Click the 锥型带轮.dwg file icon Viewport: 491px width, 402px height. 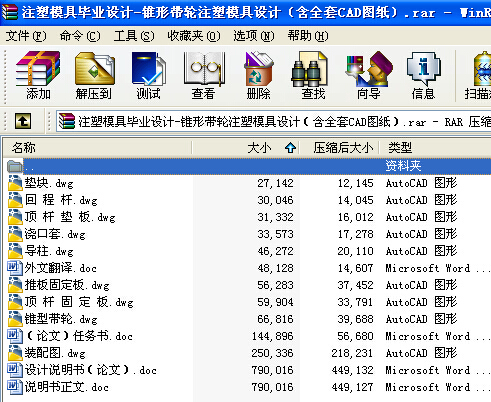point(15,319)
